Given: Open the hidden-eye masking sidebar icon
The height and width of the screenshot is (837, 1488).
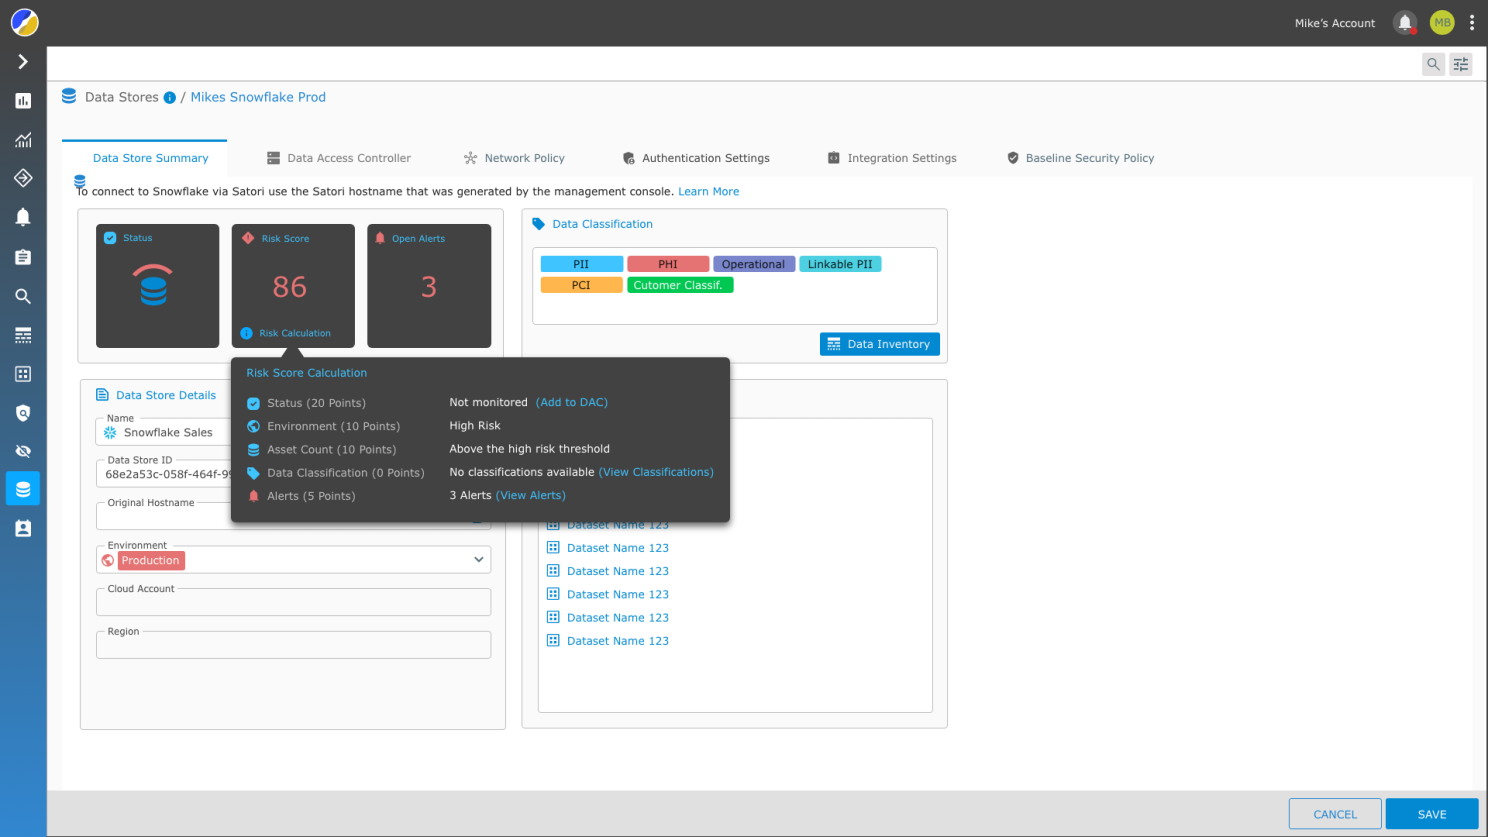Looking at the screenshot, I should point(23,451).
